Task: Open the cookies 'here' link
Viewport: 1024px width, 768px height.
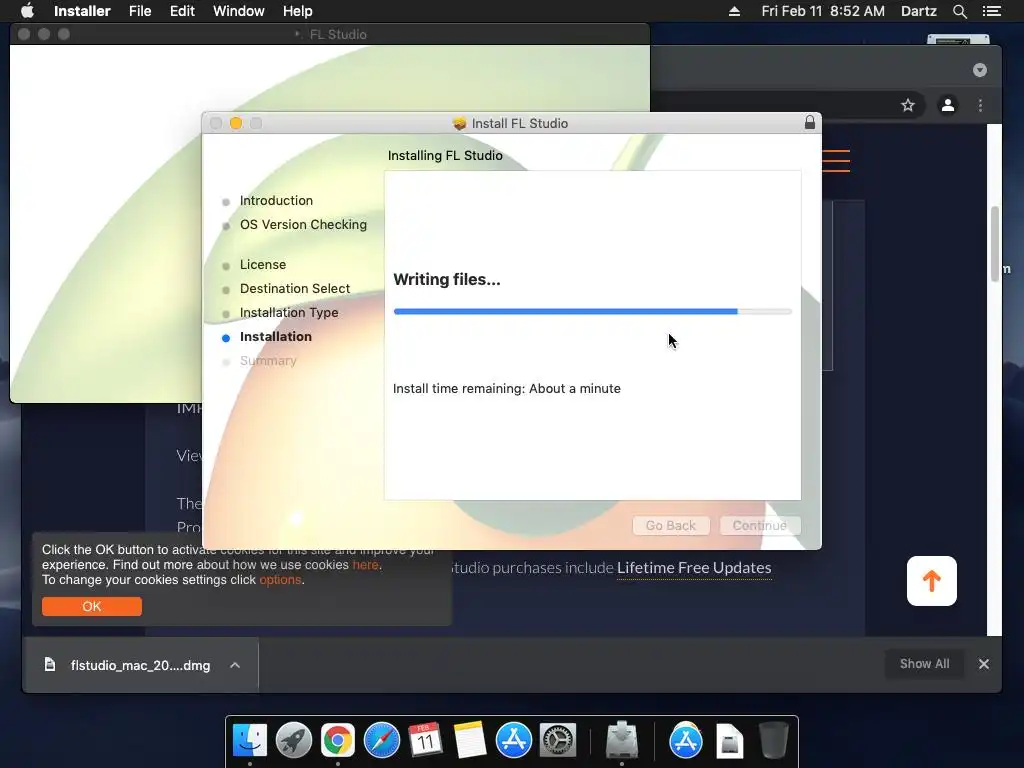Action: (x=365, y=565)
